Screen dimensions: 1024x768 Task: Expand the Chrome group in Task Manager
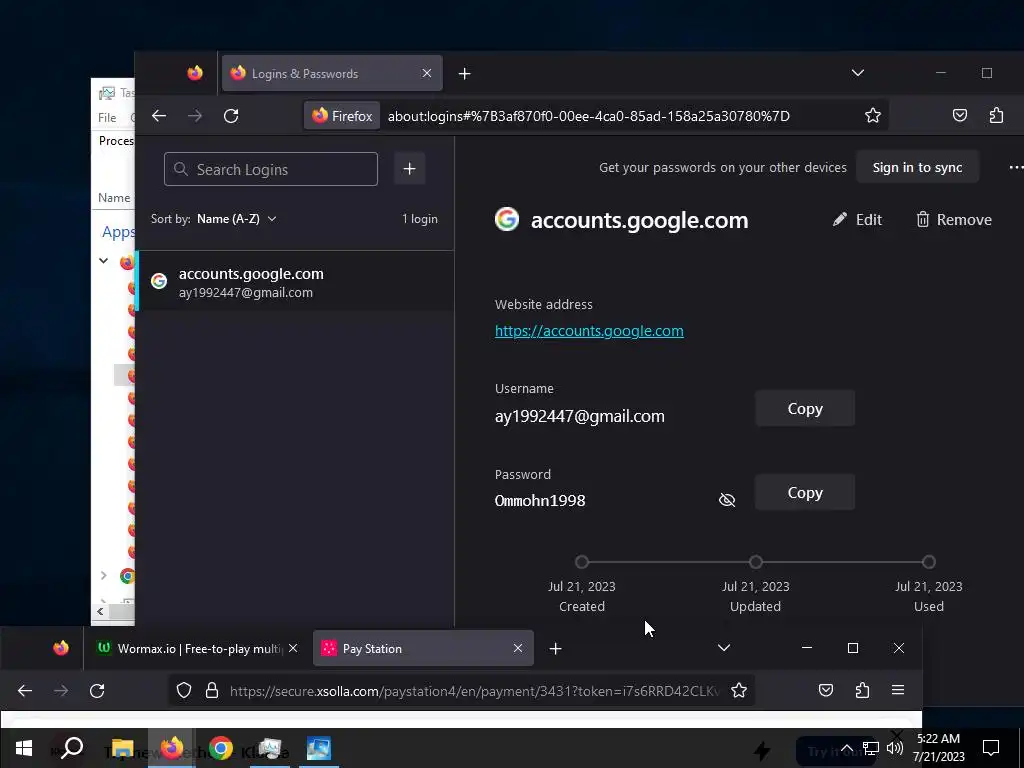(103, 575)
